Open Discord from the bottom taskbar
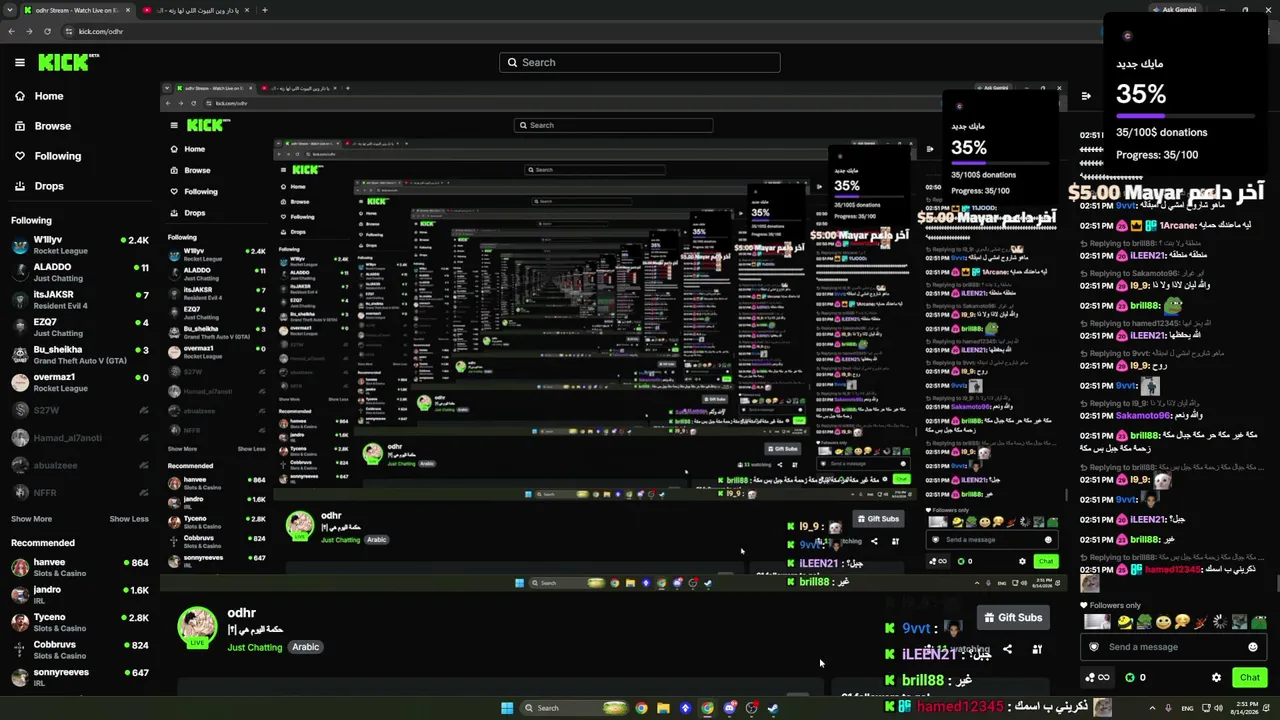Viewport: 1280px width, 720px height. (730, 708)
